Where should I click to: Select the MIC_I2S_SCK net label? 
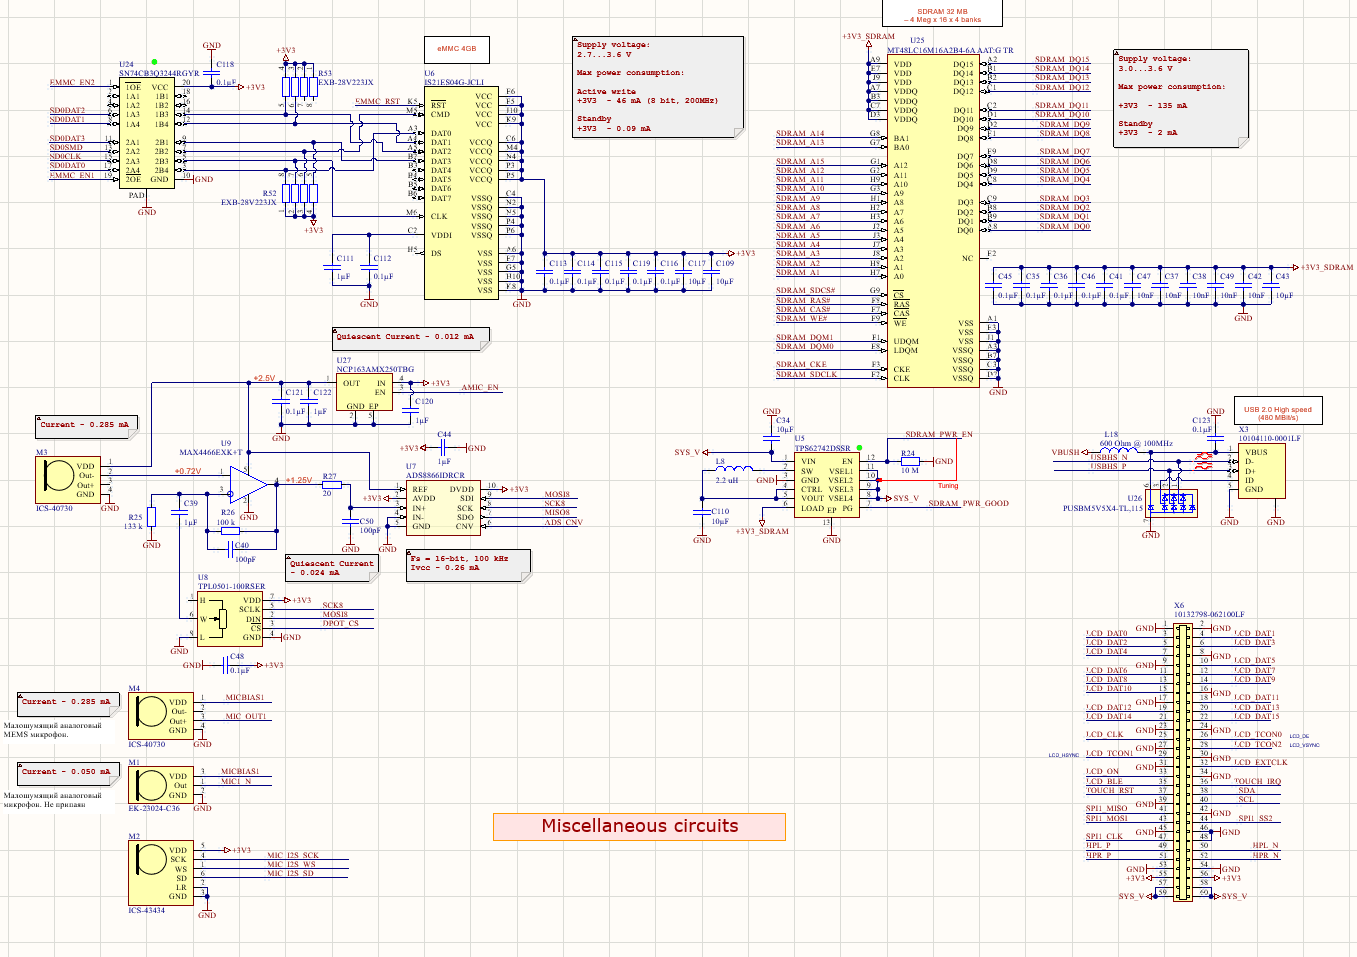click(x=293, y=856)
